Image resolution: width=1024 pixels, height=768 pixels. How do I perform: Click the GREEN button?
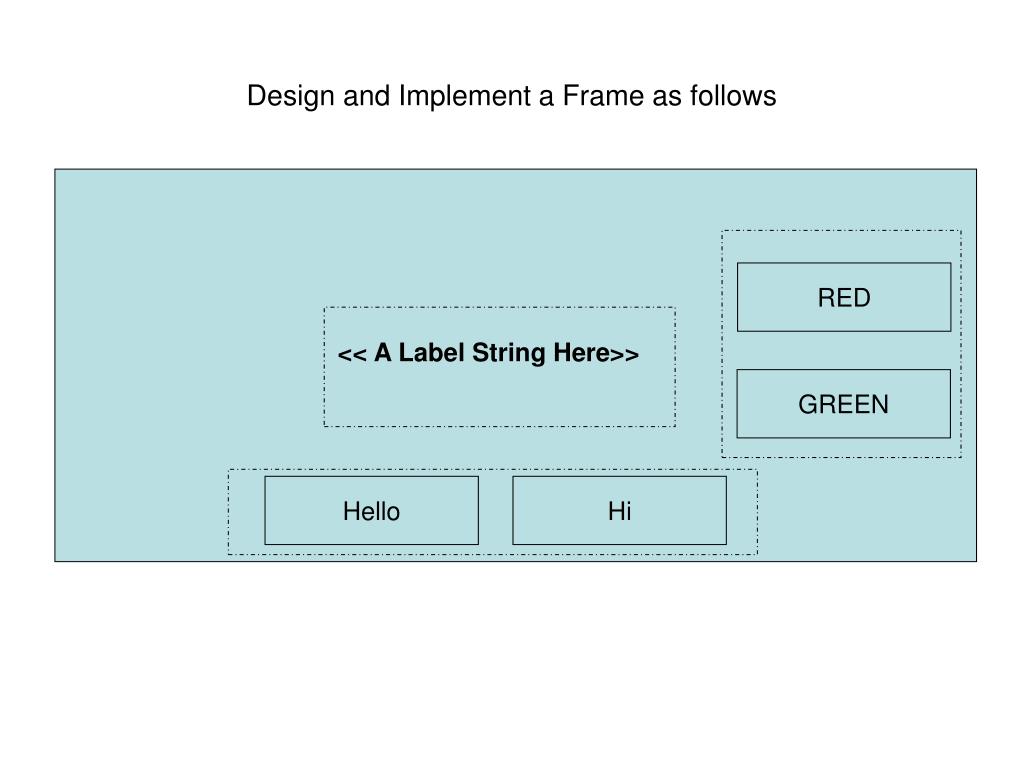tap(844, 404)
